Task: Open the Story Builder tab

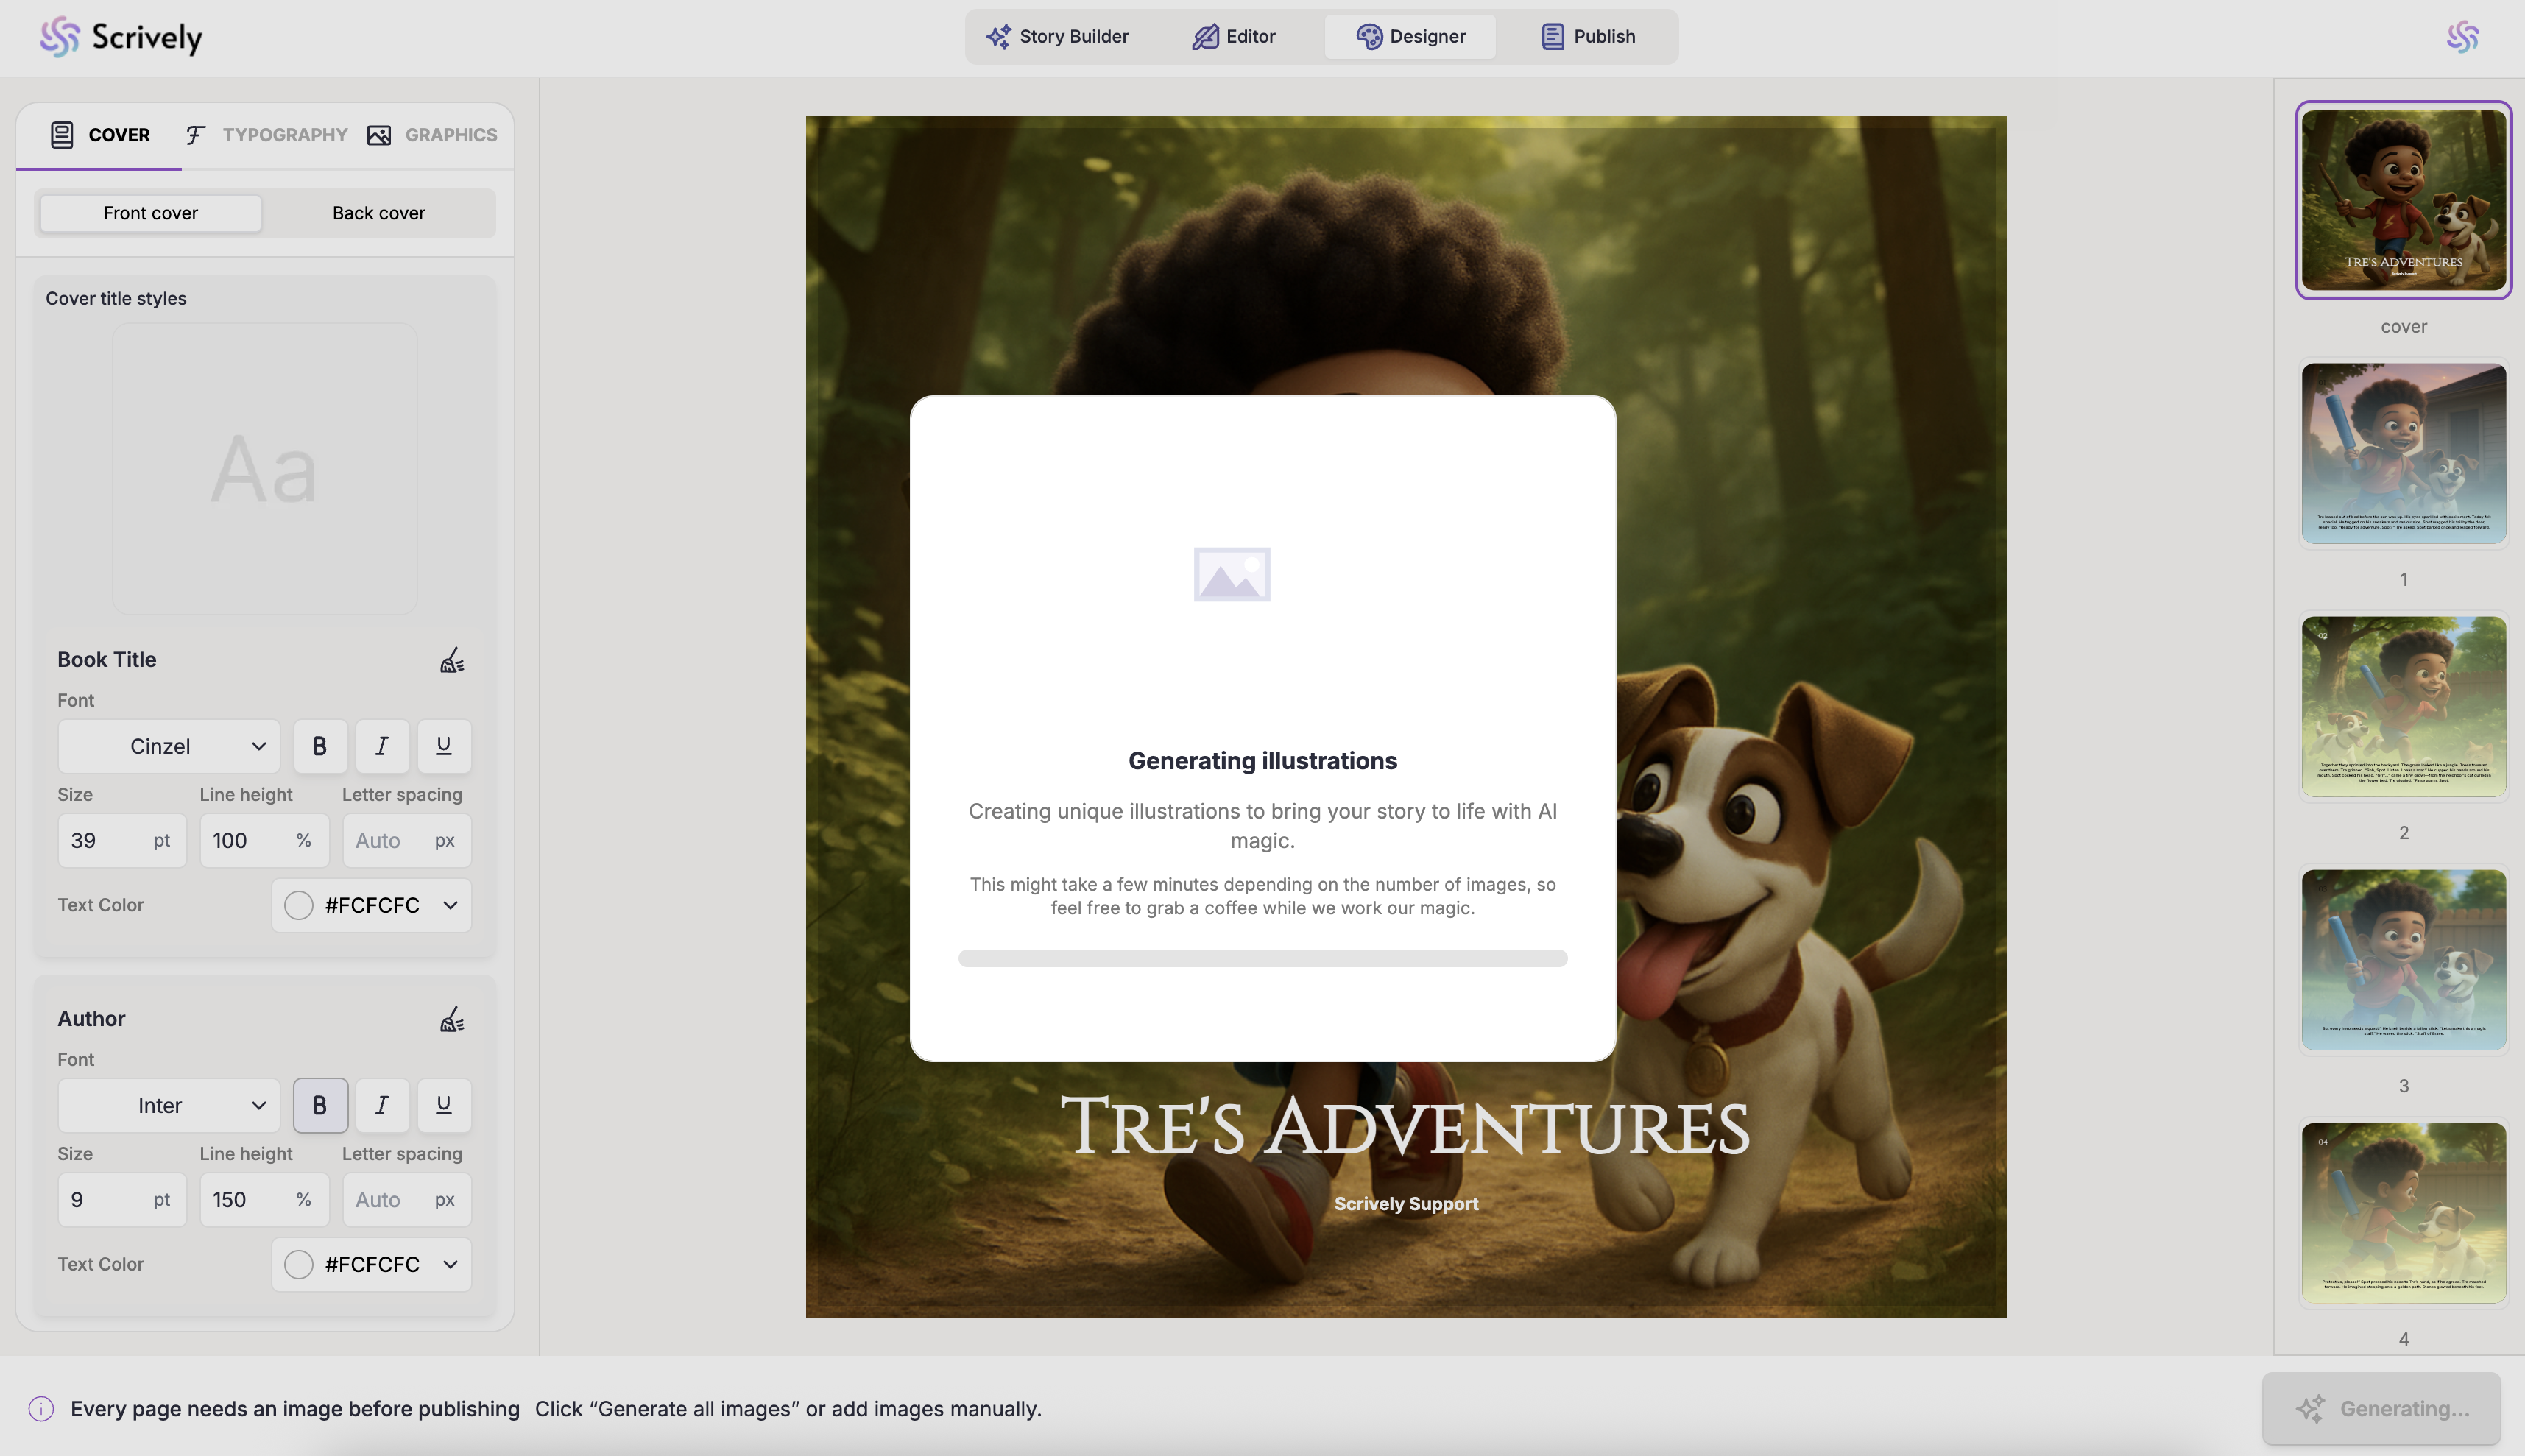Action: (x=1057, y=37)
